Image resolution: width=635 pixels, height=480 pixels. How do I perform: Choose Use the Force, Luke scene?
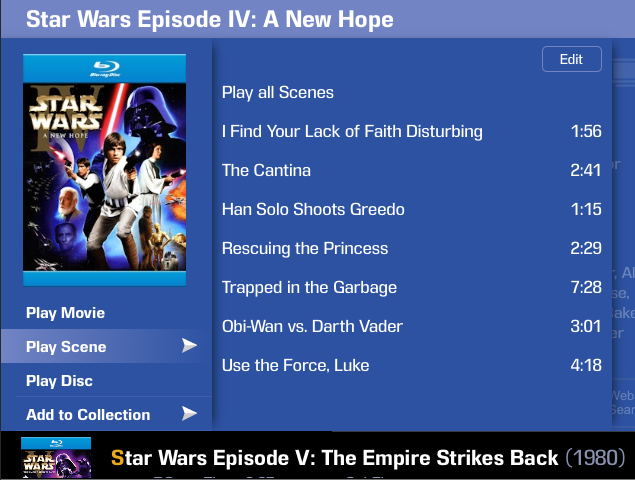pos(411,365)
